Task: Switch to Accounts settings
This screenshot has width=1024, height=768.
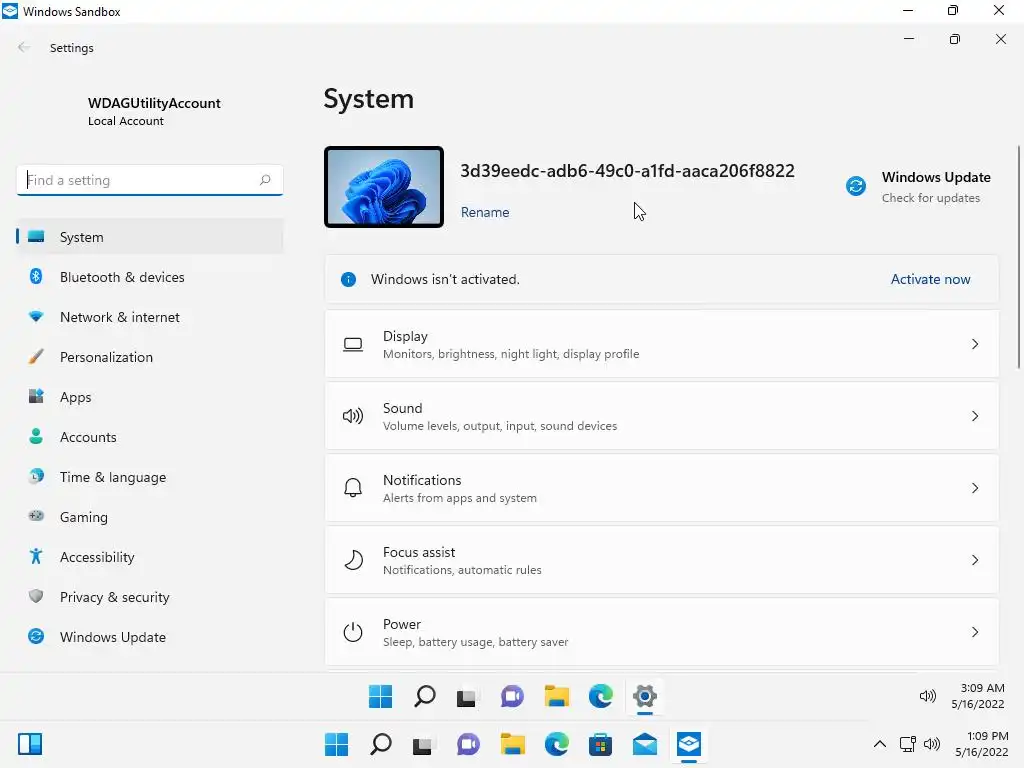Action: click(150, 437)
